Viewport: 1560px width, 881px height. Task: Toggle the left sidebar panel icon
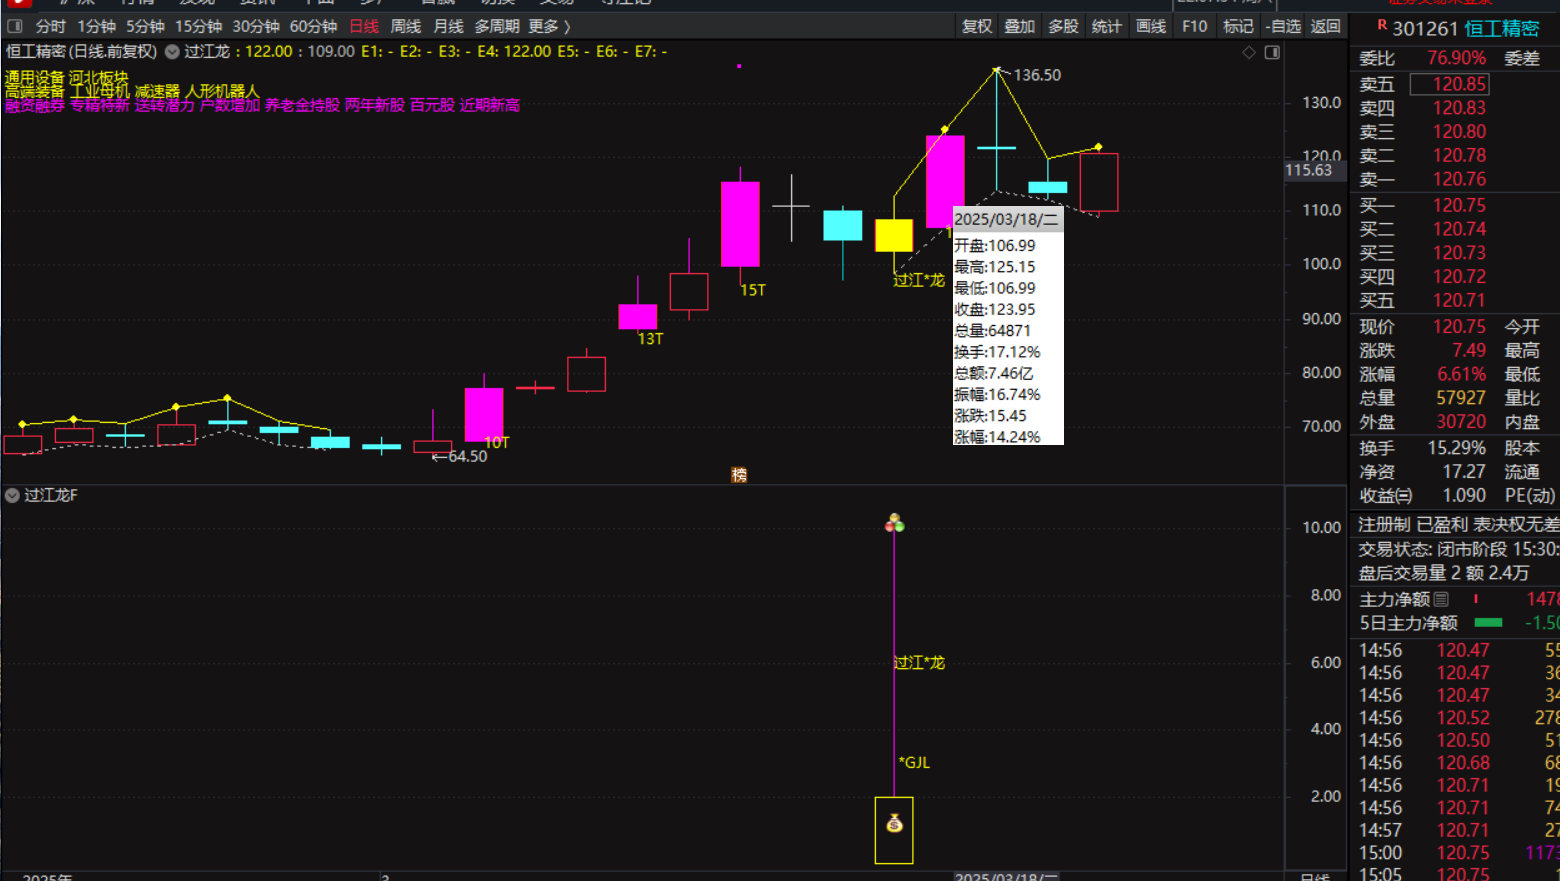[15, 26]
